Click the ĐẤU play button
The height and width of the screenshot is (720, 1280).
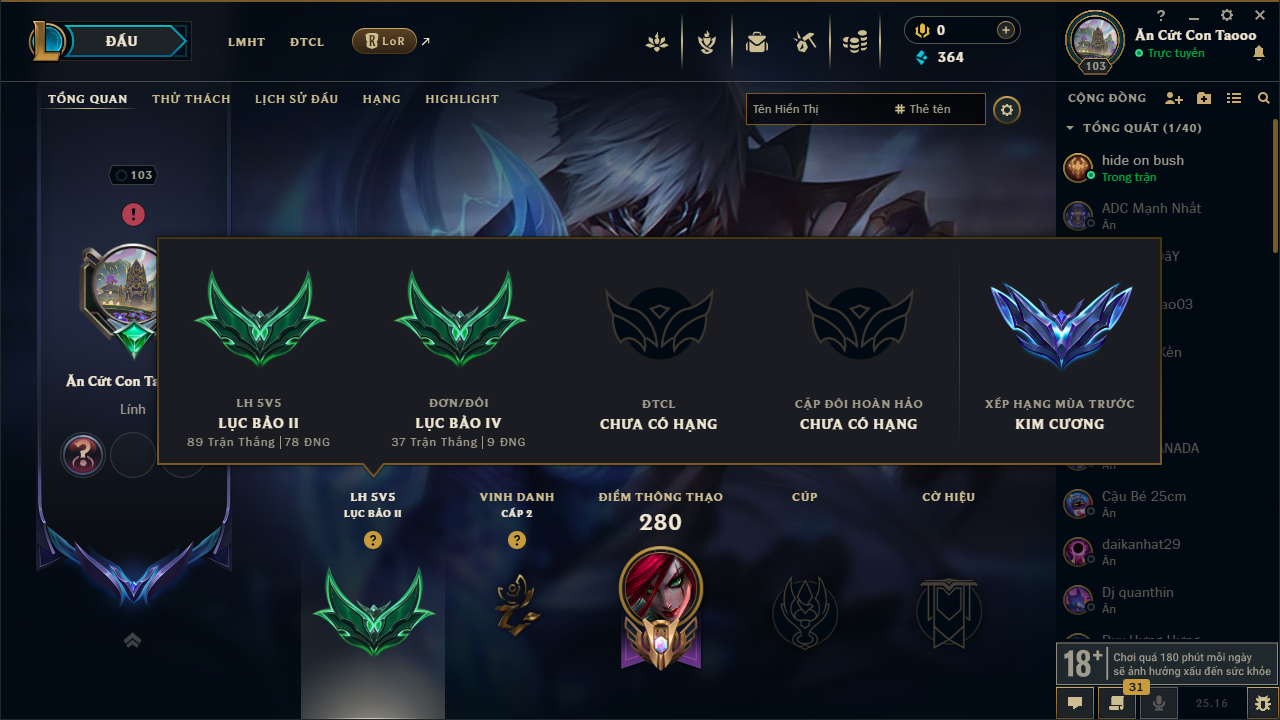pos(121,41)
